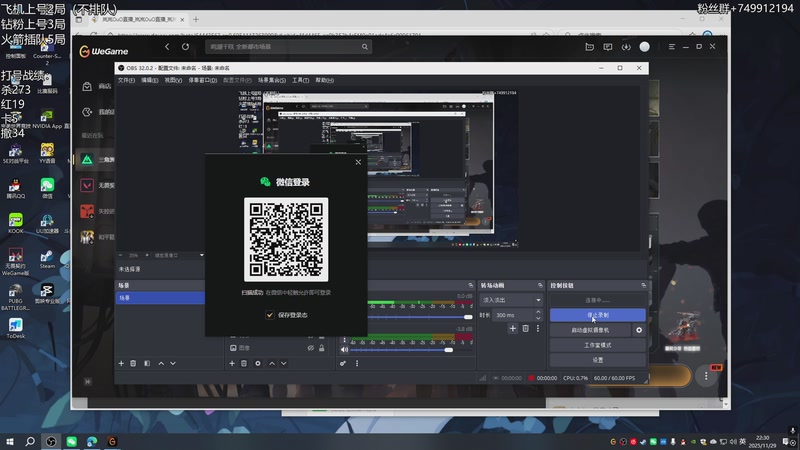Click the 连接中 streaming button

(597, 300)
